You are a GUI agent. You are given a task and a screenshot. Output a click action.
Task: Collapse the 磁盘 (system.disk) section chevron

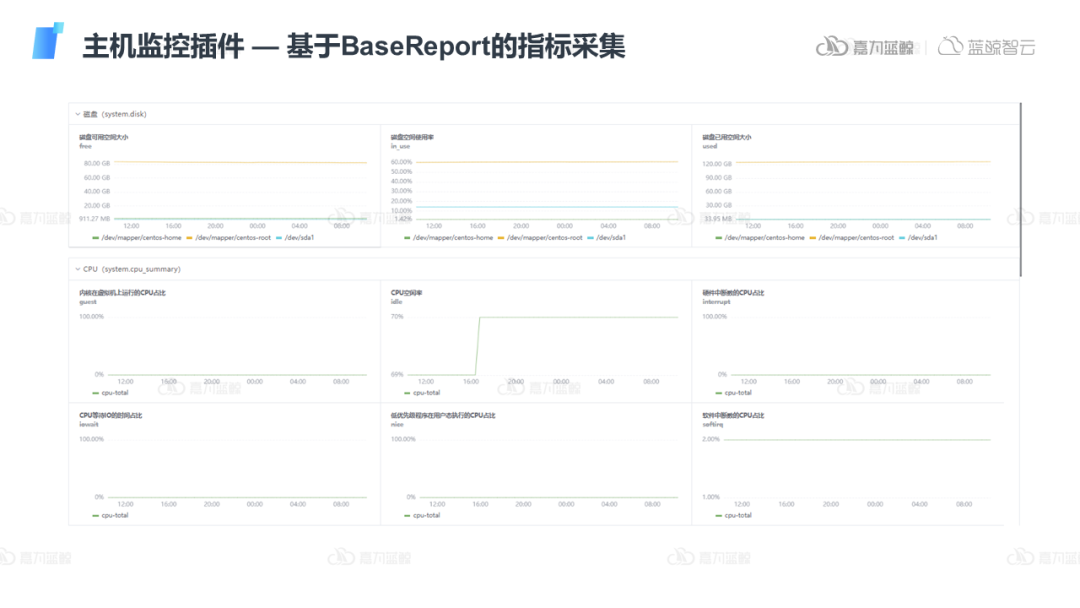pyautogui.click(x=77, y=114)
